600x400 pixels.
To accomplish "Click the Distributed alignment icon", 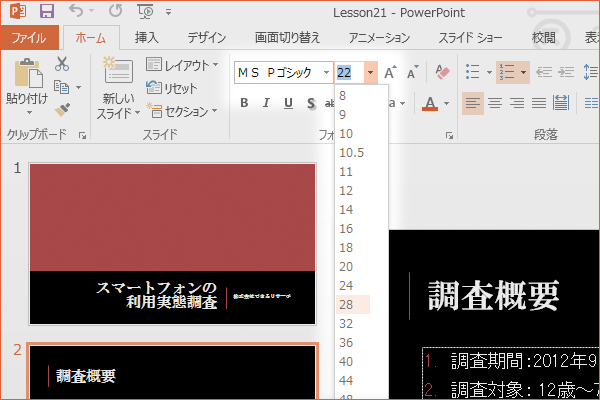I will (561, 103).
